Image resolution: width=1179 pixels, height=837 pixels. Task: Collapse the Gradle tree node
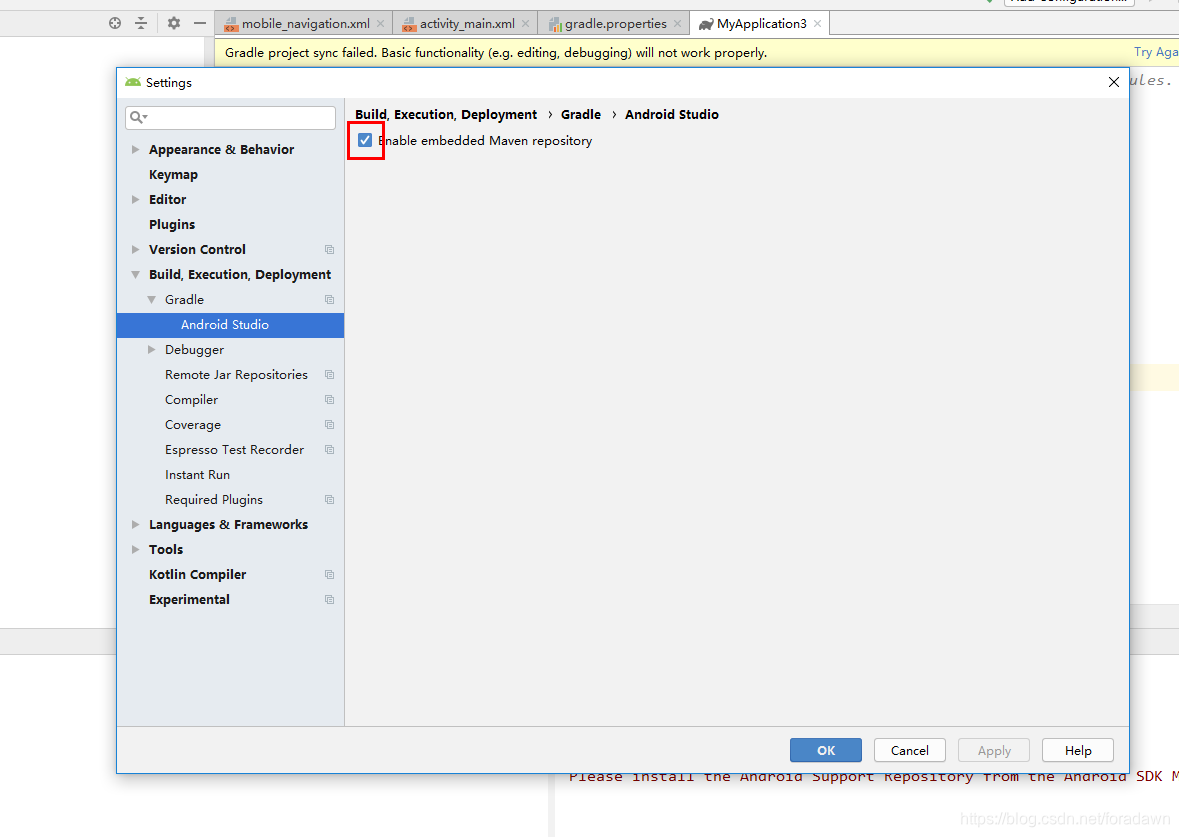pyautogui.click(x=151, y=299)
